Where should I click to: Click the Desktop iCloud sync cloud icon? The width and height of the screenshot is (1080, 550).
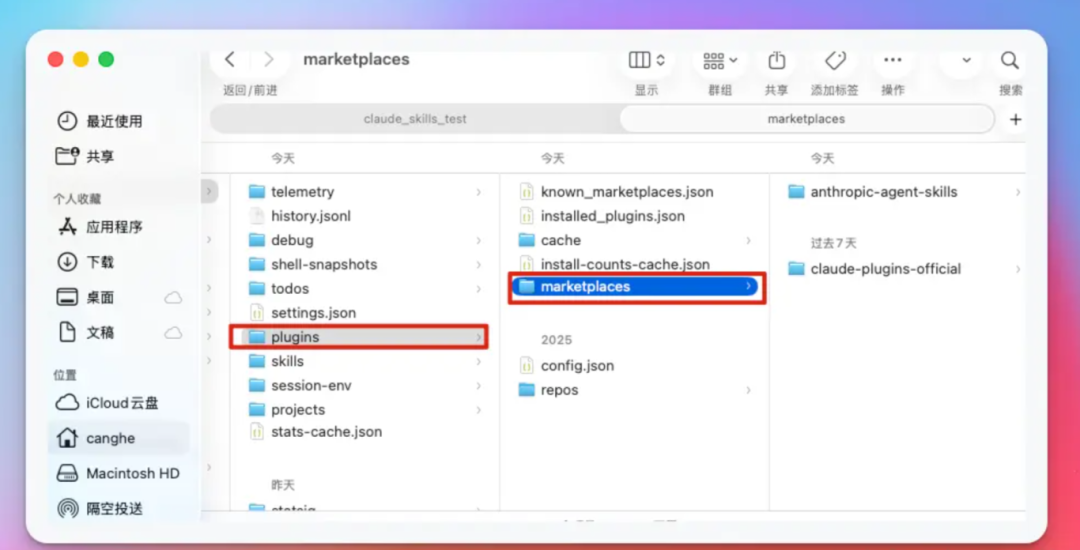pyautogui.click(x=173, y=298)
